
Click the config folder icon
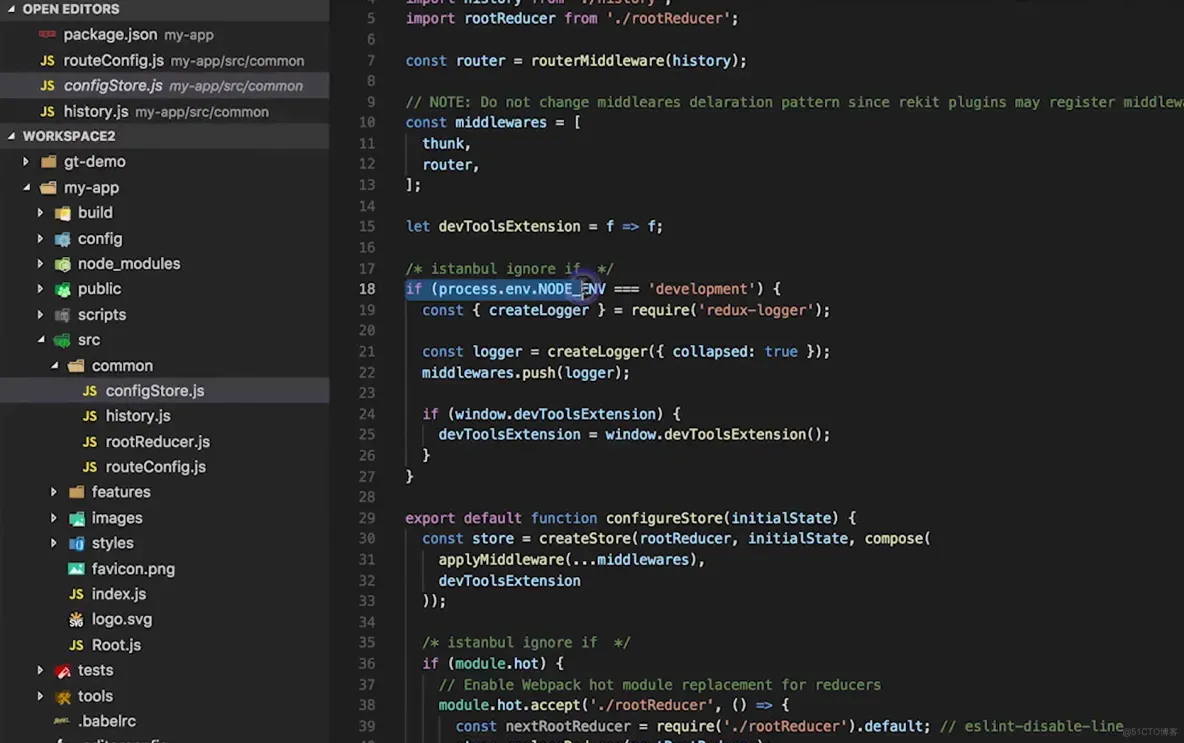63,239
